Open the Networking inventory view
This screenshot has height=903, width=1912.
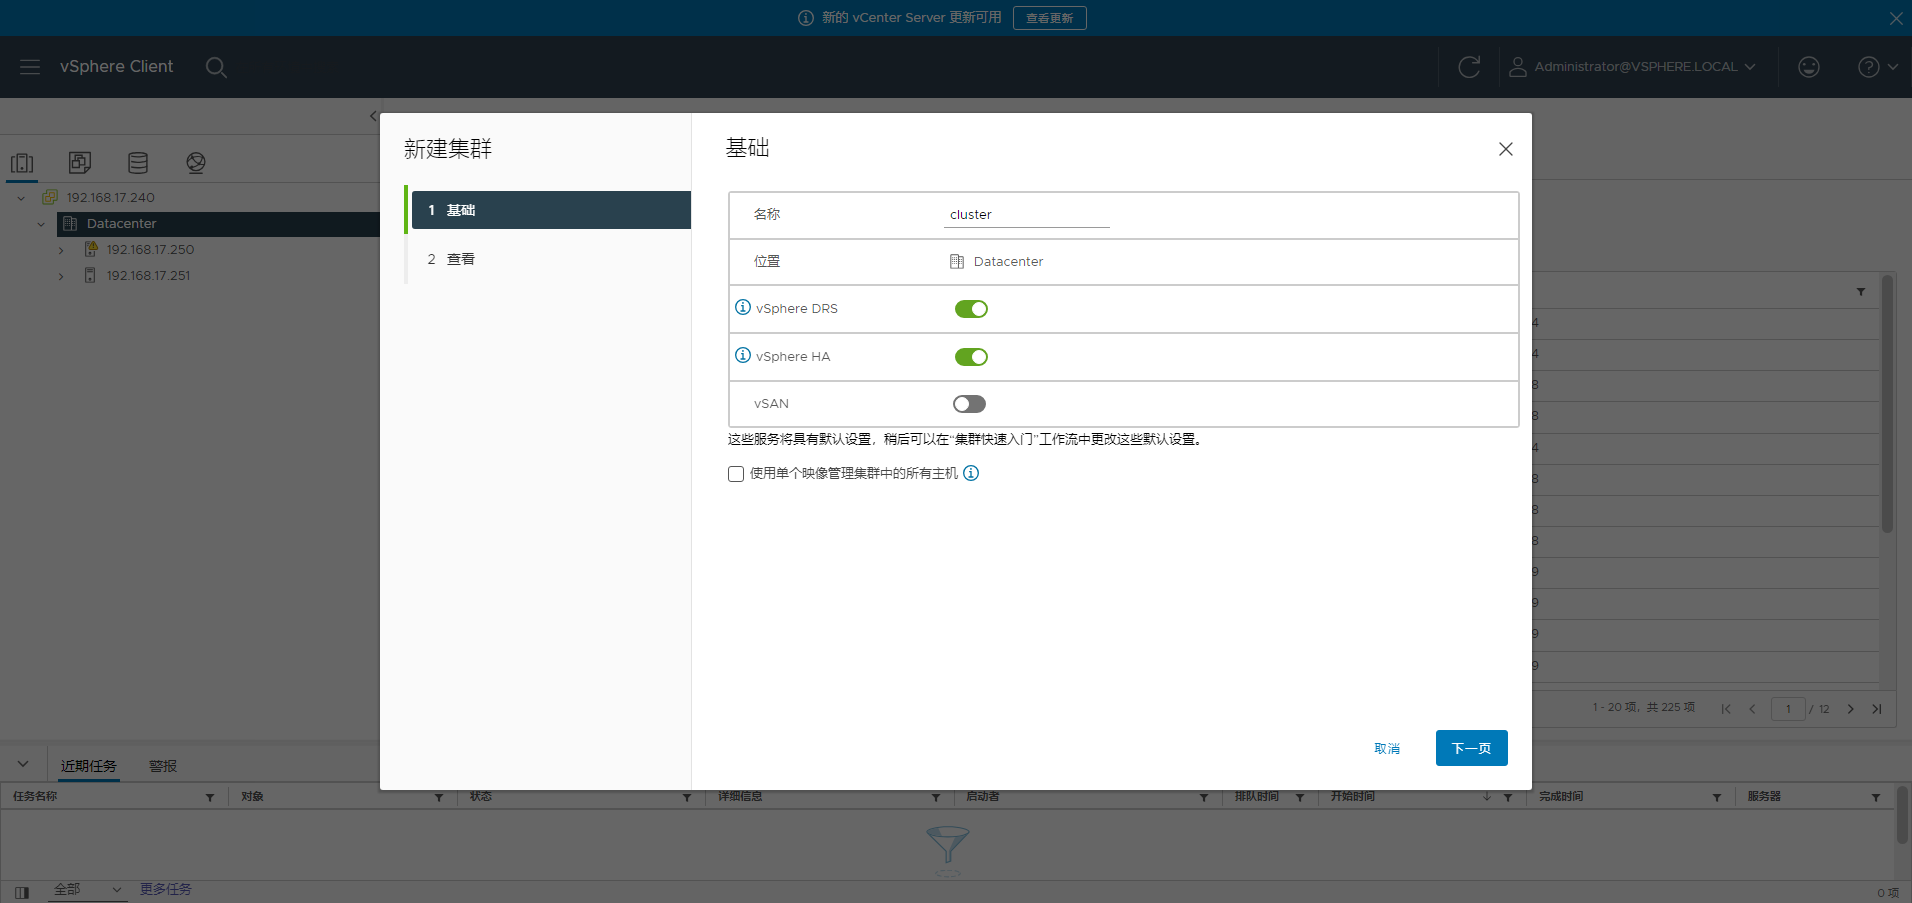point(196,163)
